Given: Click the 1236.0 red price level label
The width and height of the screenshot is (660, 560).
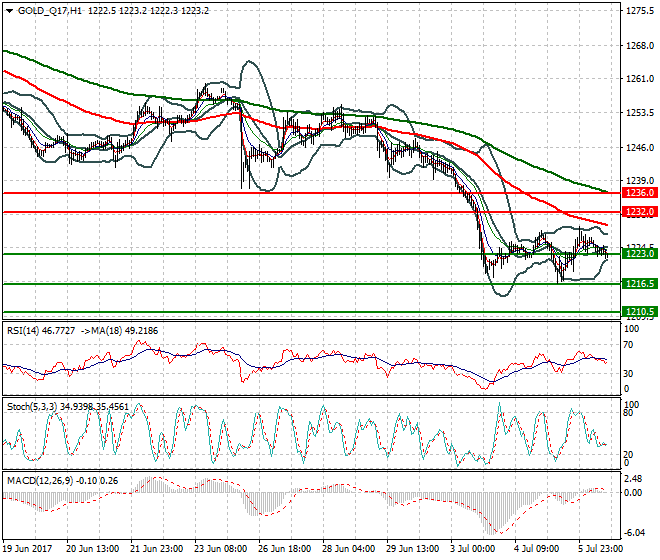Looking at the screenshot, I should tap(639, 193).
